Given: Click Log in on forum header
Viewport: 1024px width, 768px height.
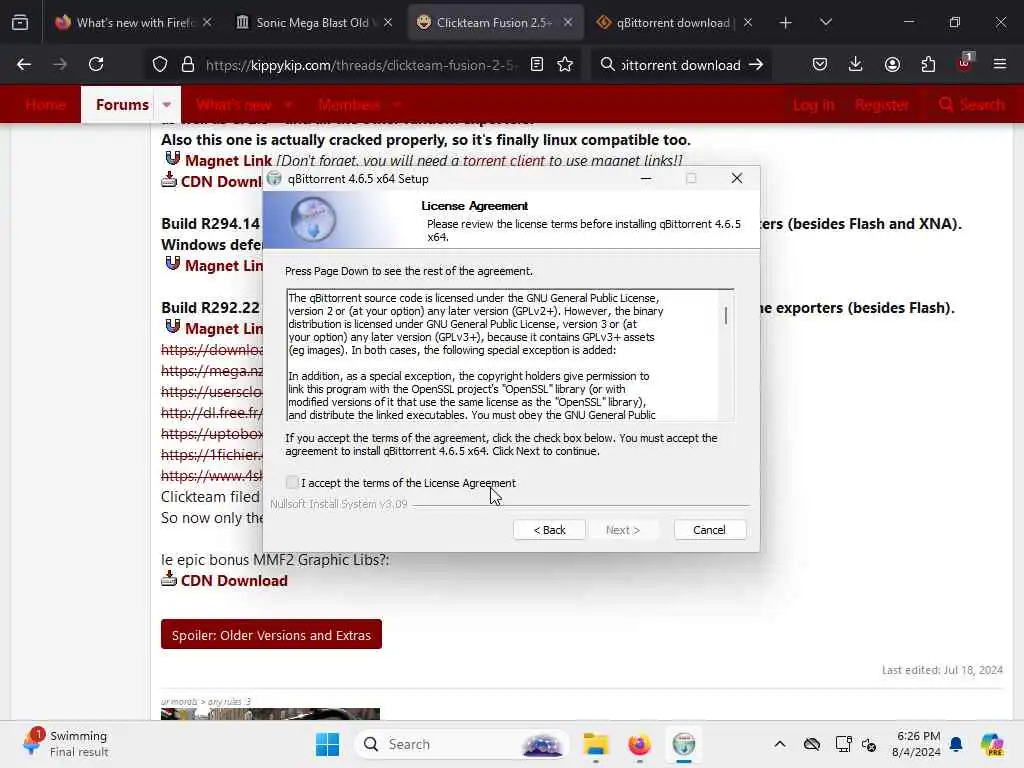Looking at the screenshot, I should click(814, 104).
